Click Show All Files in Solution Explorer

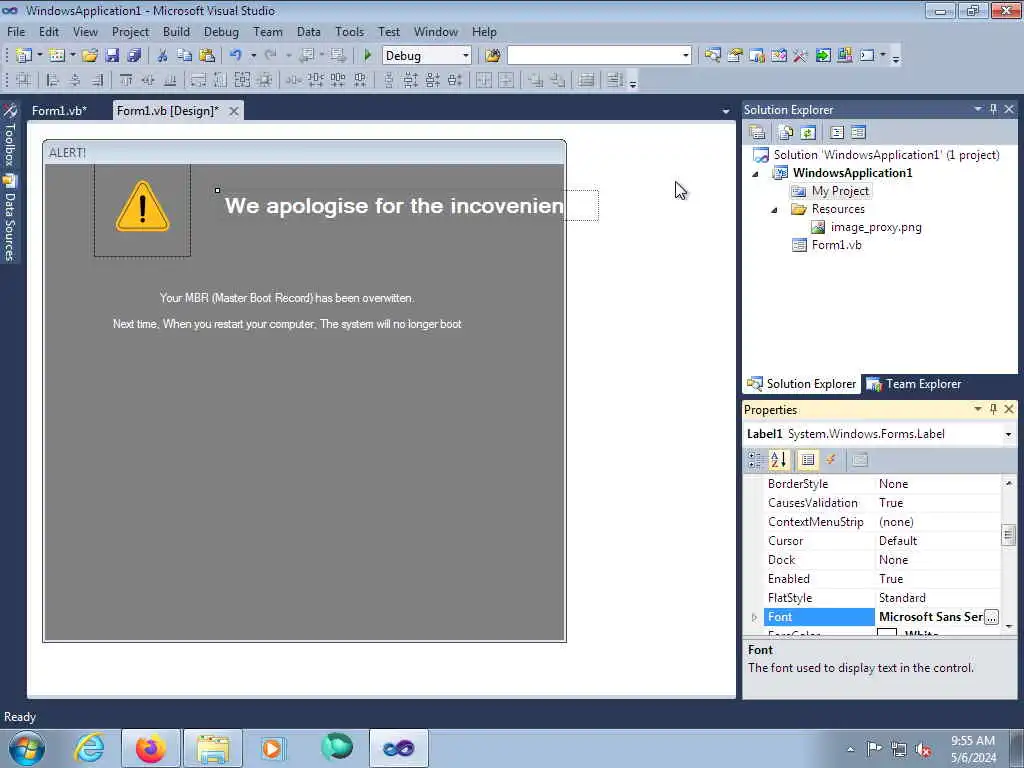point(786,133)
